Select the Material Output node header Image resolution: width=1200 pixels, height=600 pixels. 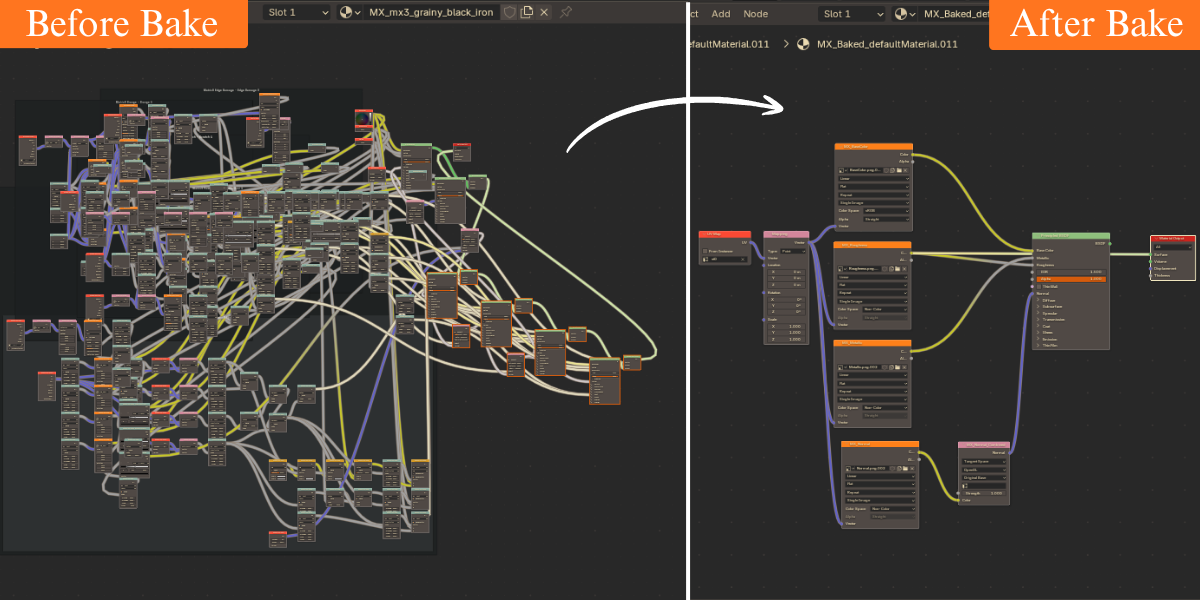click(x=1172, y=238)
